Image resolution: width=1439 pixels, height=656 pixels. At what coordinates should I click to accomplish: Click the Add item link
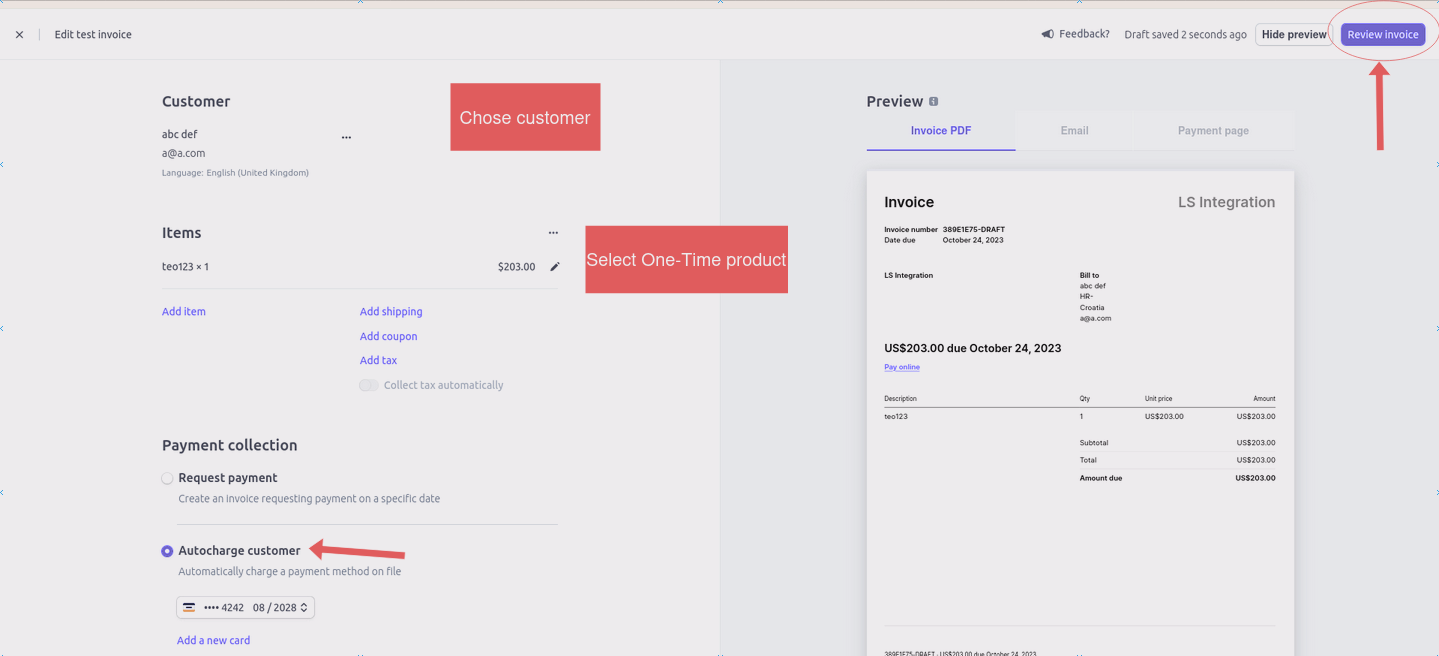tap(184, 312)
